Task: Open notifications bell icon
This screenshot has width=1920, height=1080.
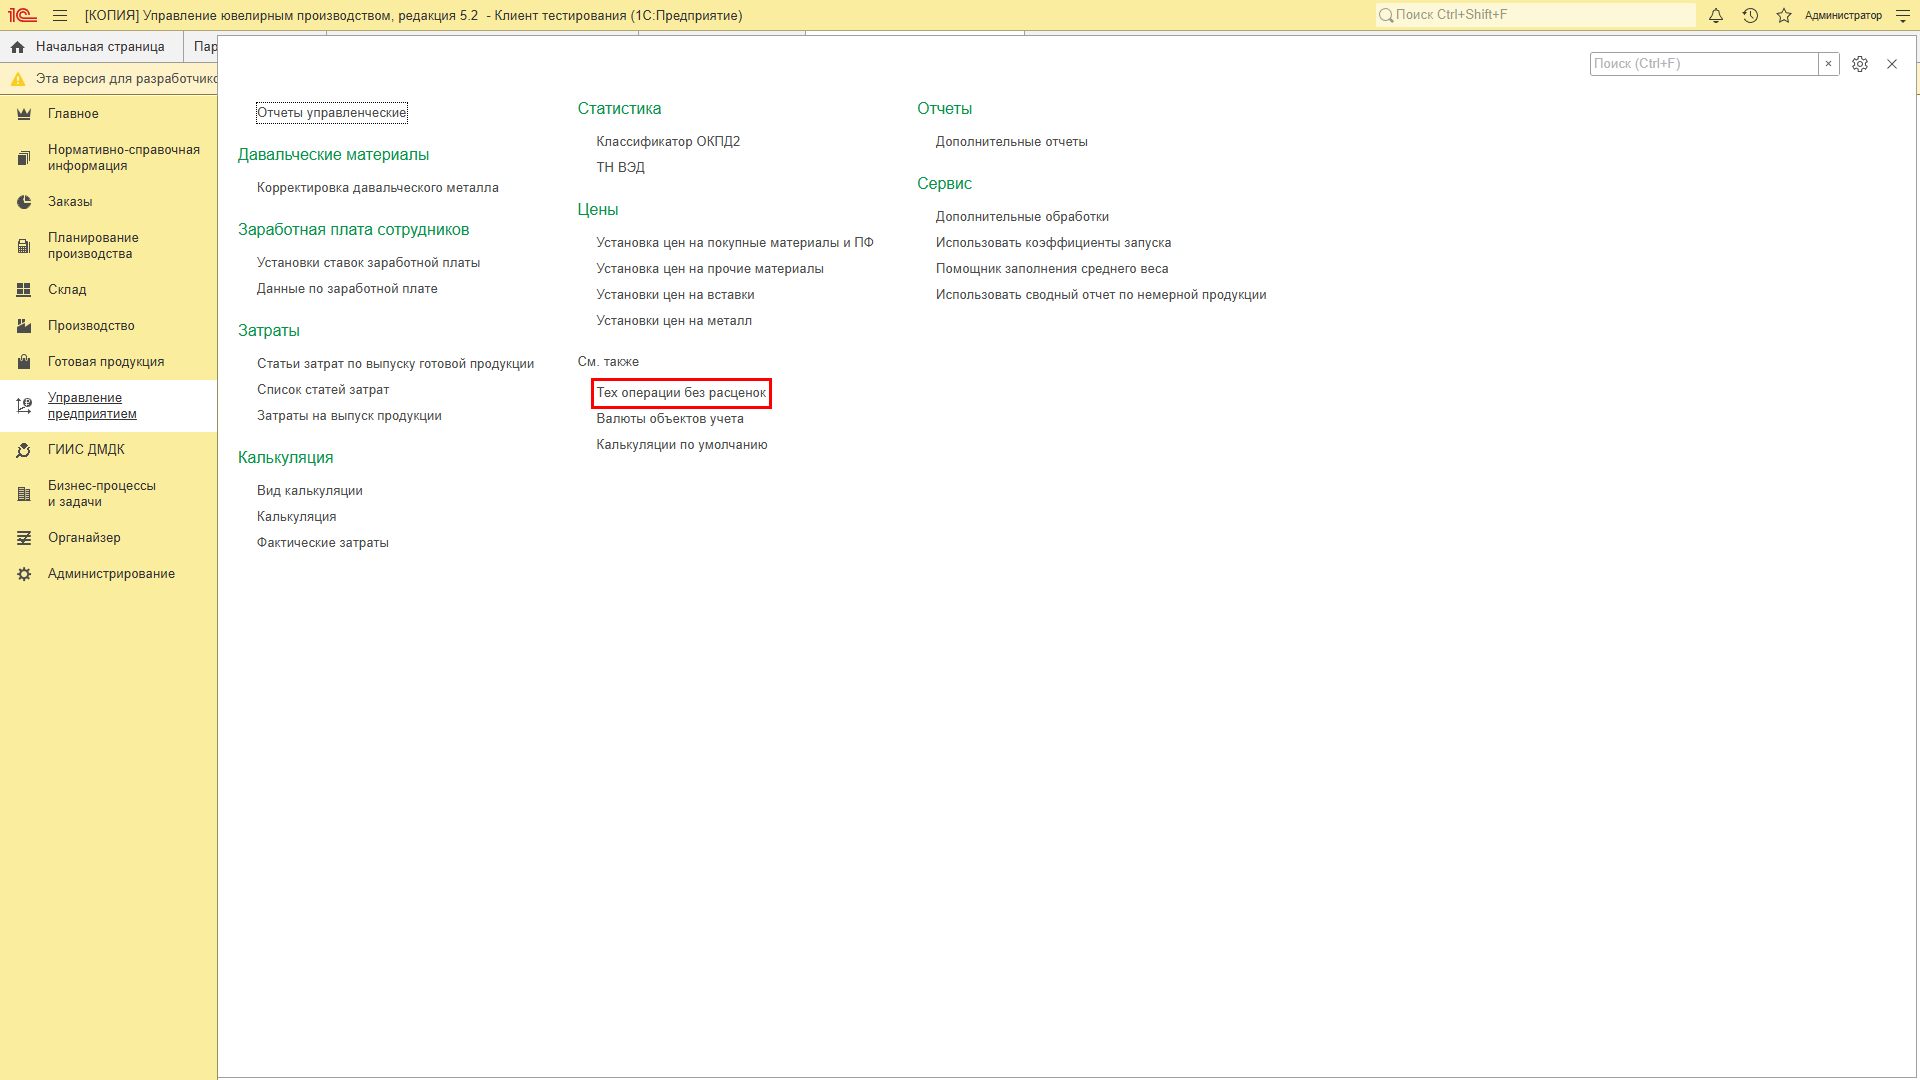Action: click(1716, 15)
